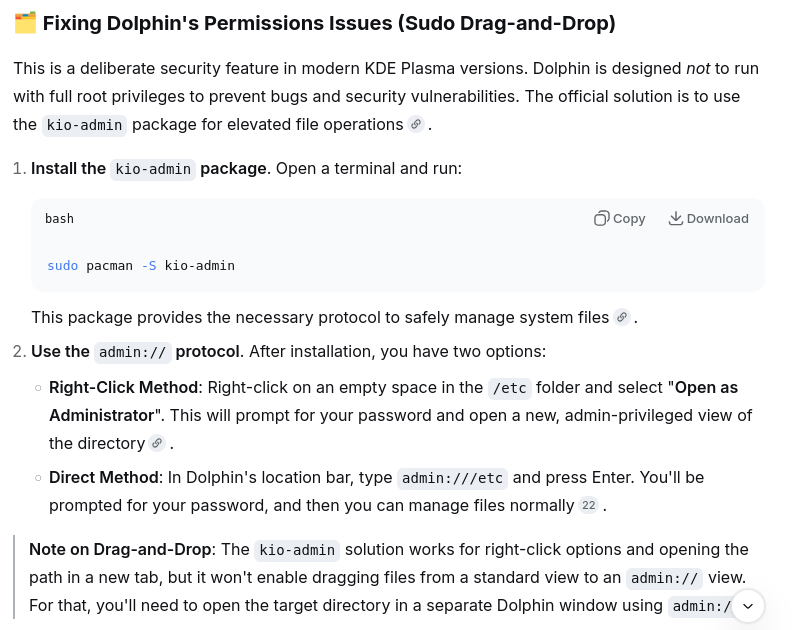Image resolution: width=808 pixels, height=630 pixels.
Task: Open citation badge 22
Action: coord(589,505)
